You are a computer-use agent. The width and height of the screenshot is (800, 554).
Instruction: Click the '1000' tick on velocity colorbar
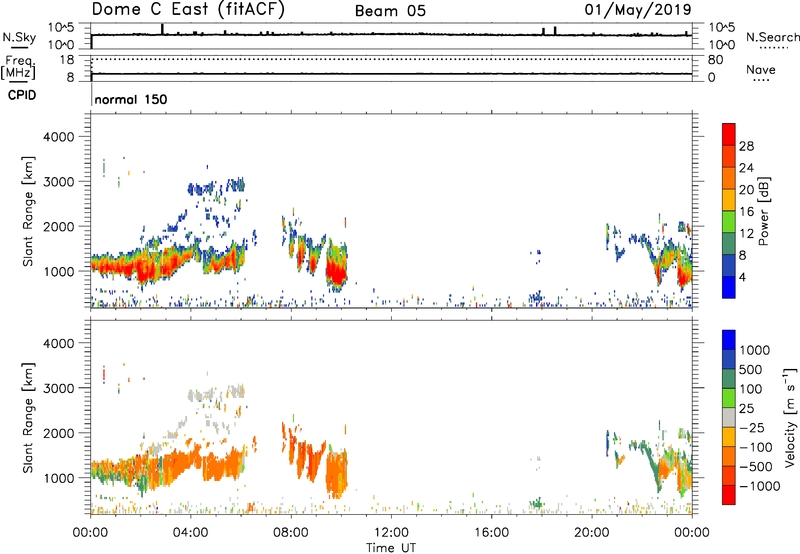point(755,350)
